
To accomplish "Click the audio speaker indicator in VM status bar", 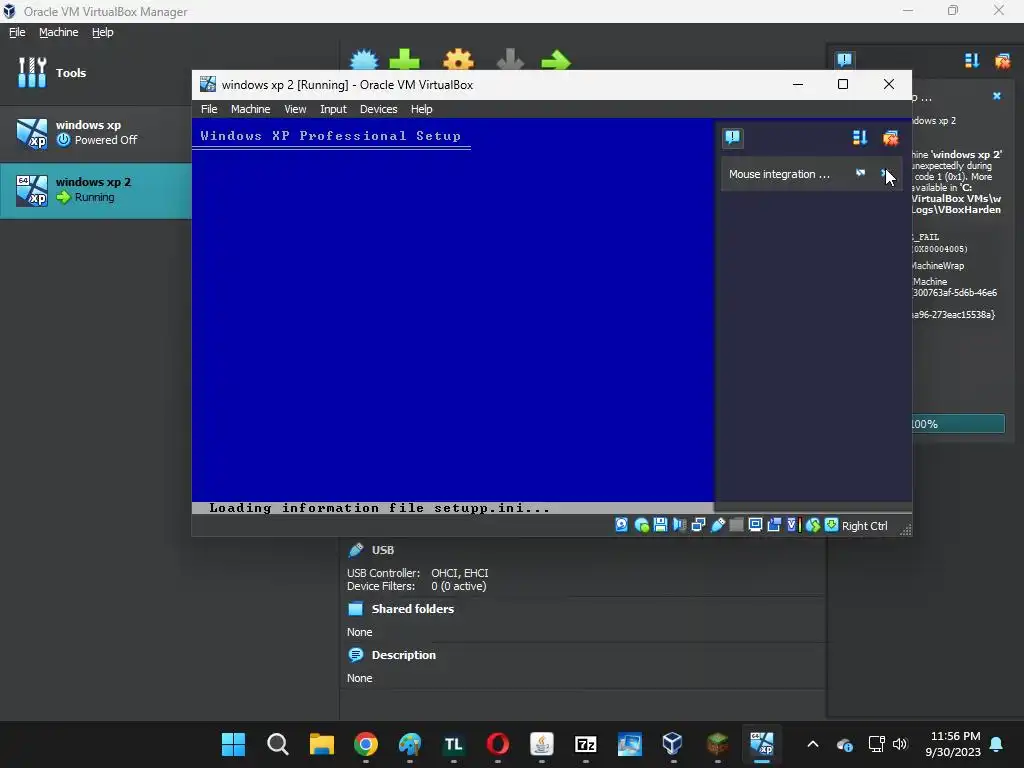I will (x=679, y=525).
